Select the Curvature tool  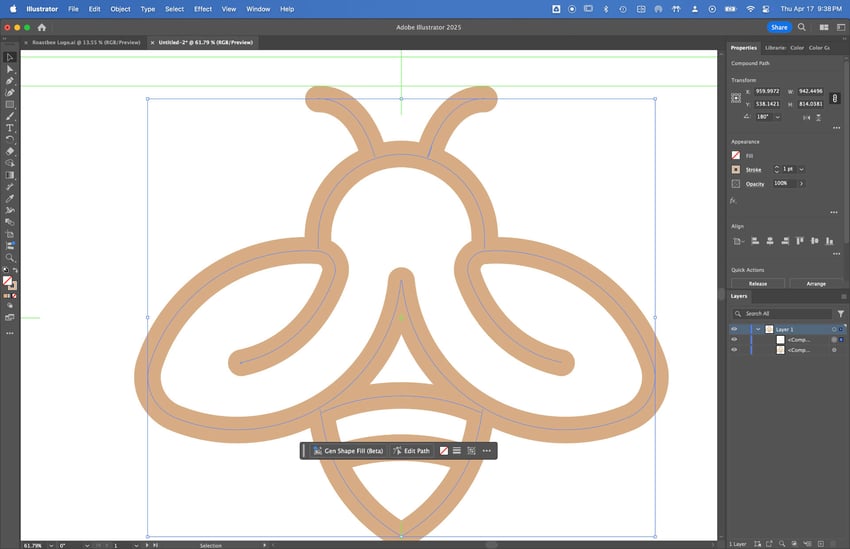(x=10, y=93)
